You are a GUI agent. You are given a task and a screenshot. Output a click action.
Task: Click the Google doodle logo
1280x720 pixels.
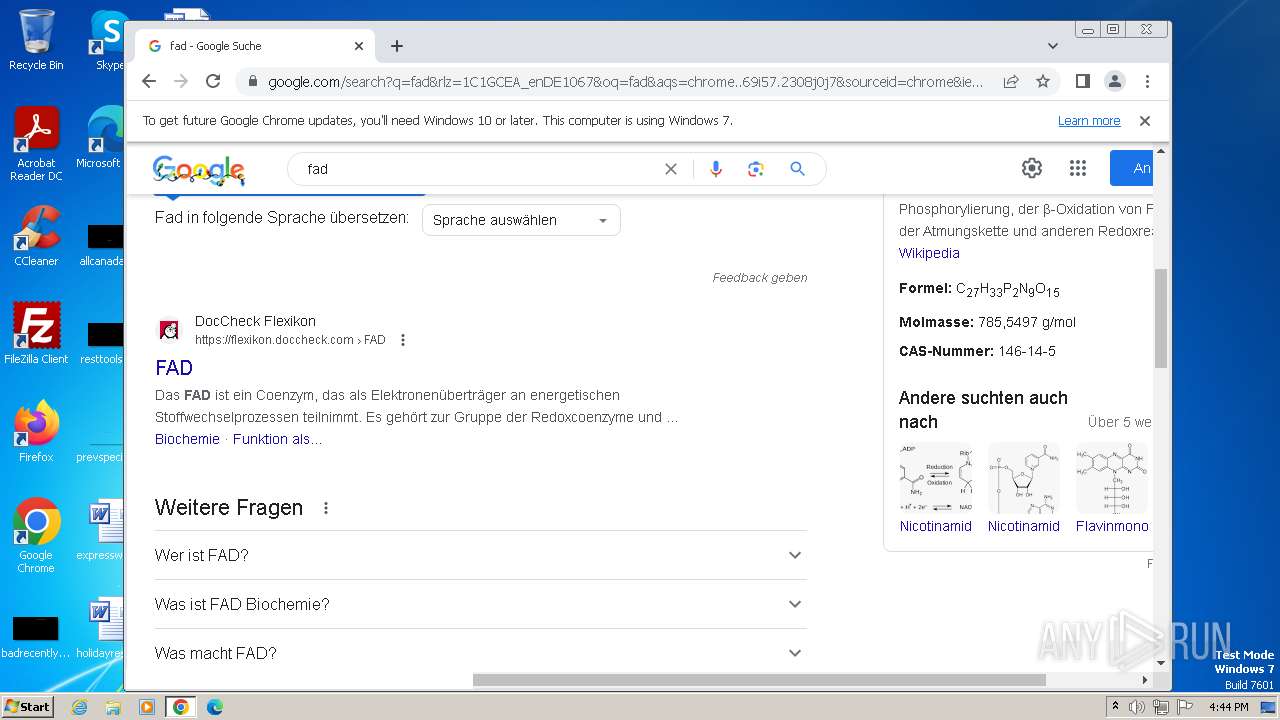[x=199, y=170]
